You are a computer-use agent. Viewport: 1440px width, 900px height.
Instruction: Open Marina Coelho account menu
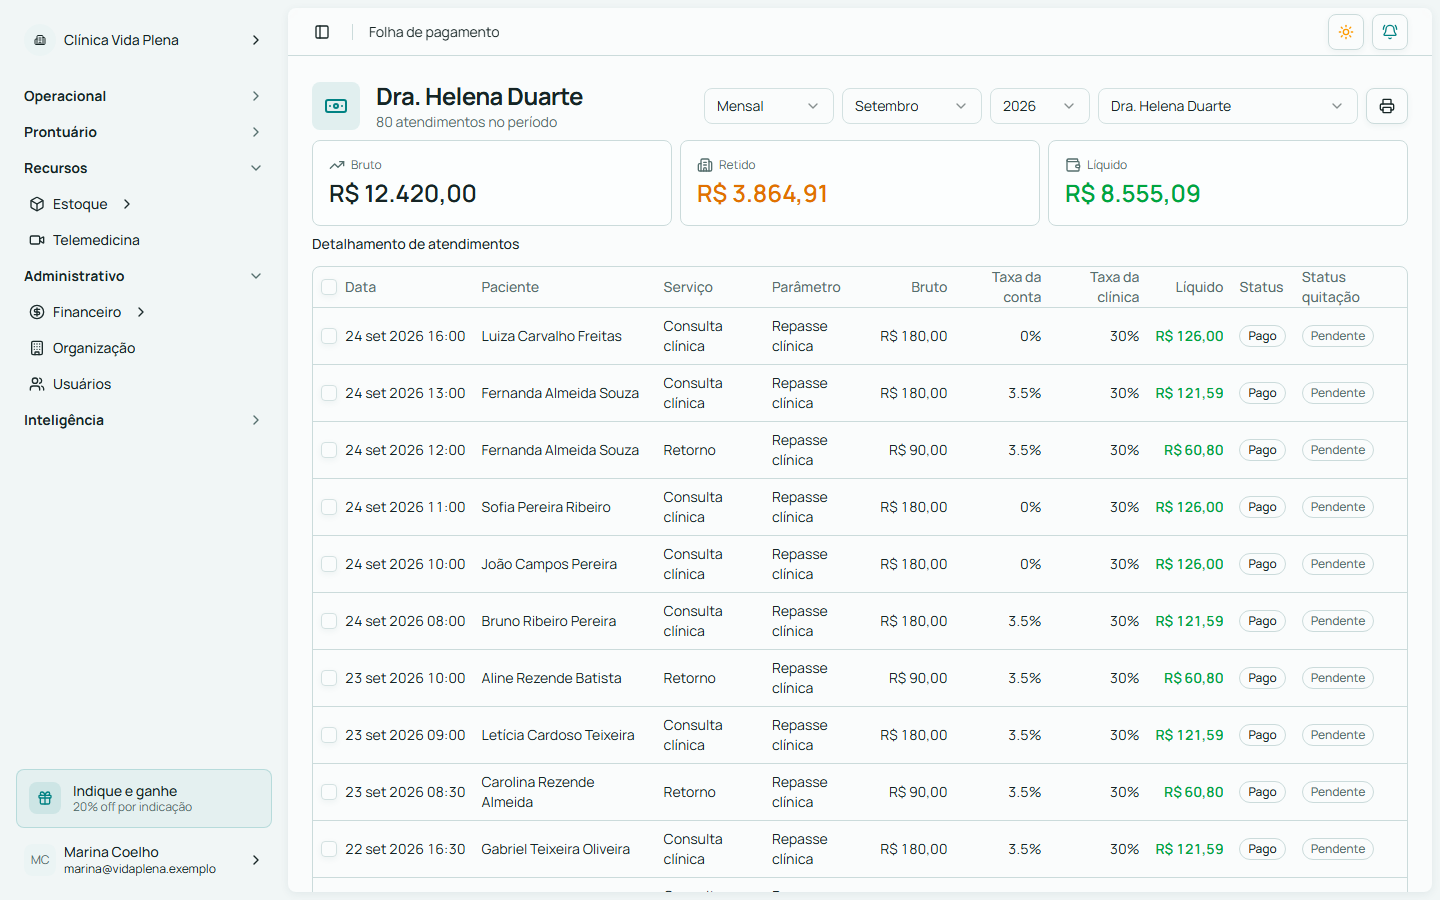144,860
